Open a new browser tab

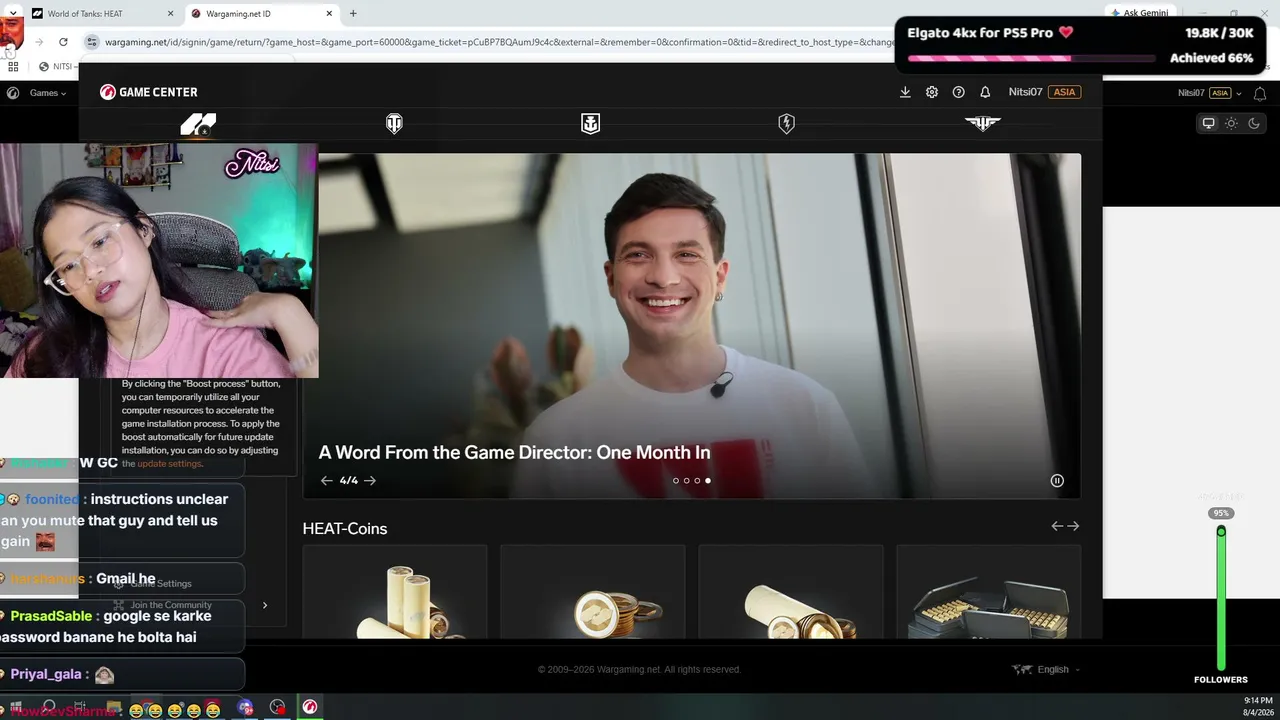[x=353, y=14]
